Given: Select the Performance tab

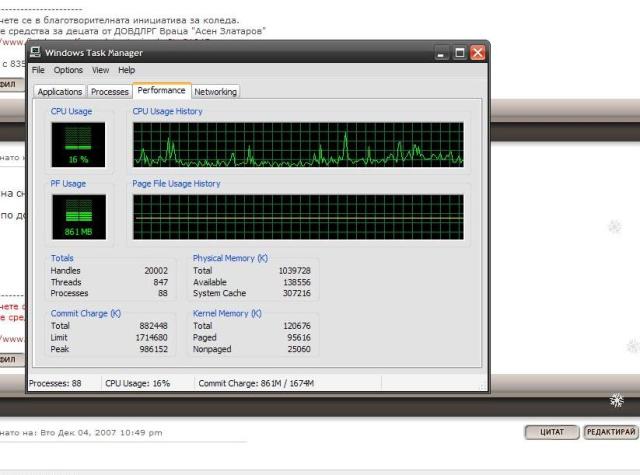Looking at the screenshot, I should [161, 91].
